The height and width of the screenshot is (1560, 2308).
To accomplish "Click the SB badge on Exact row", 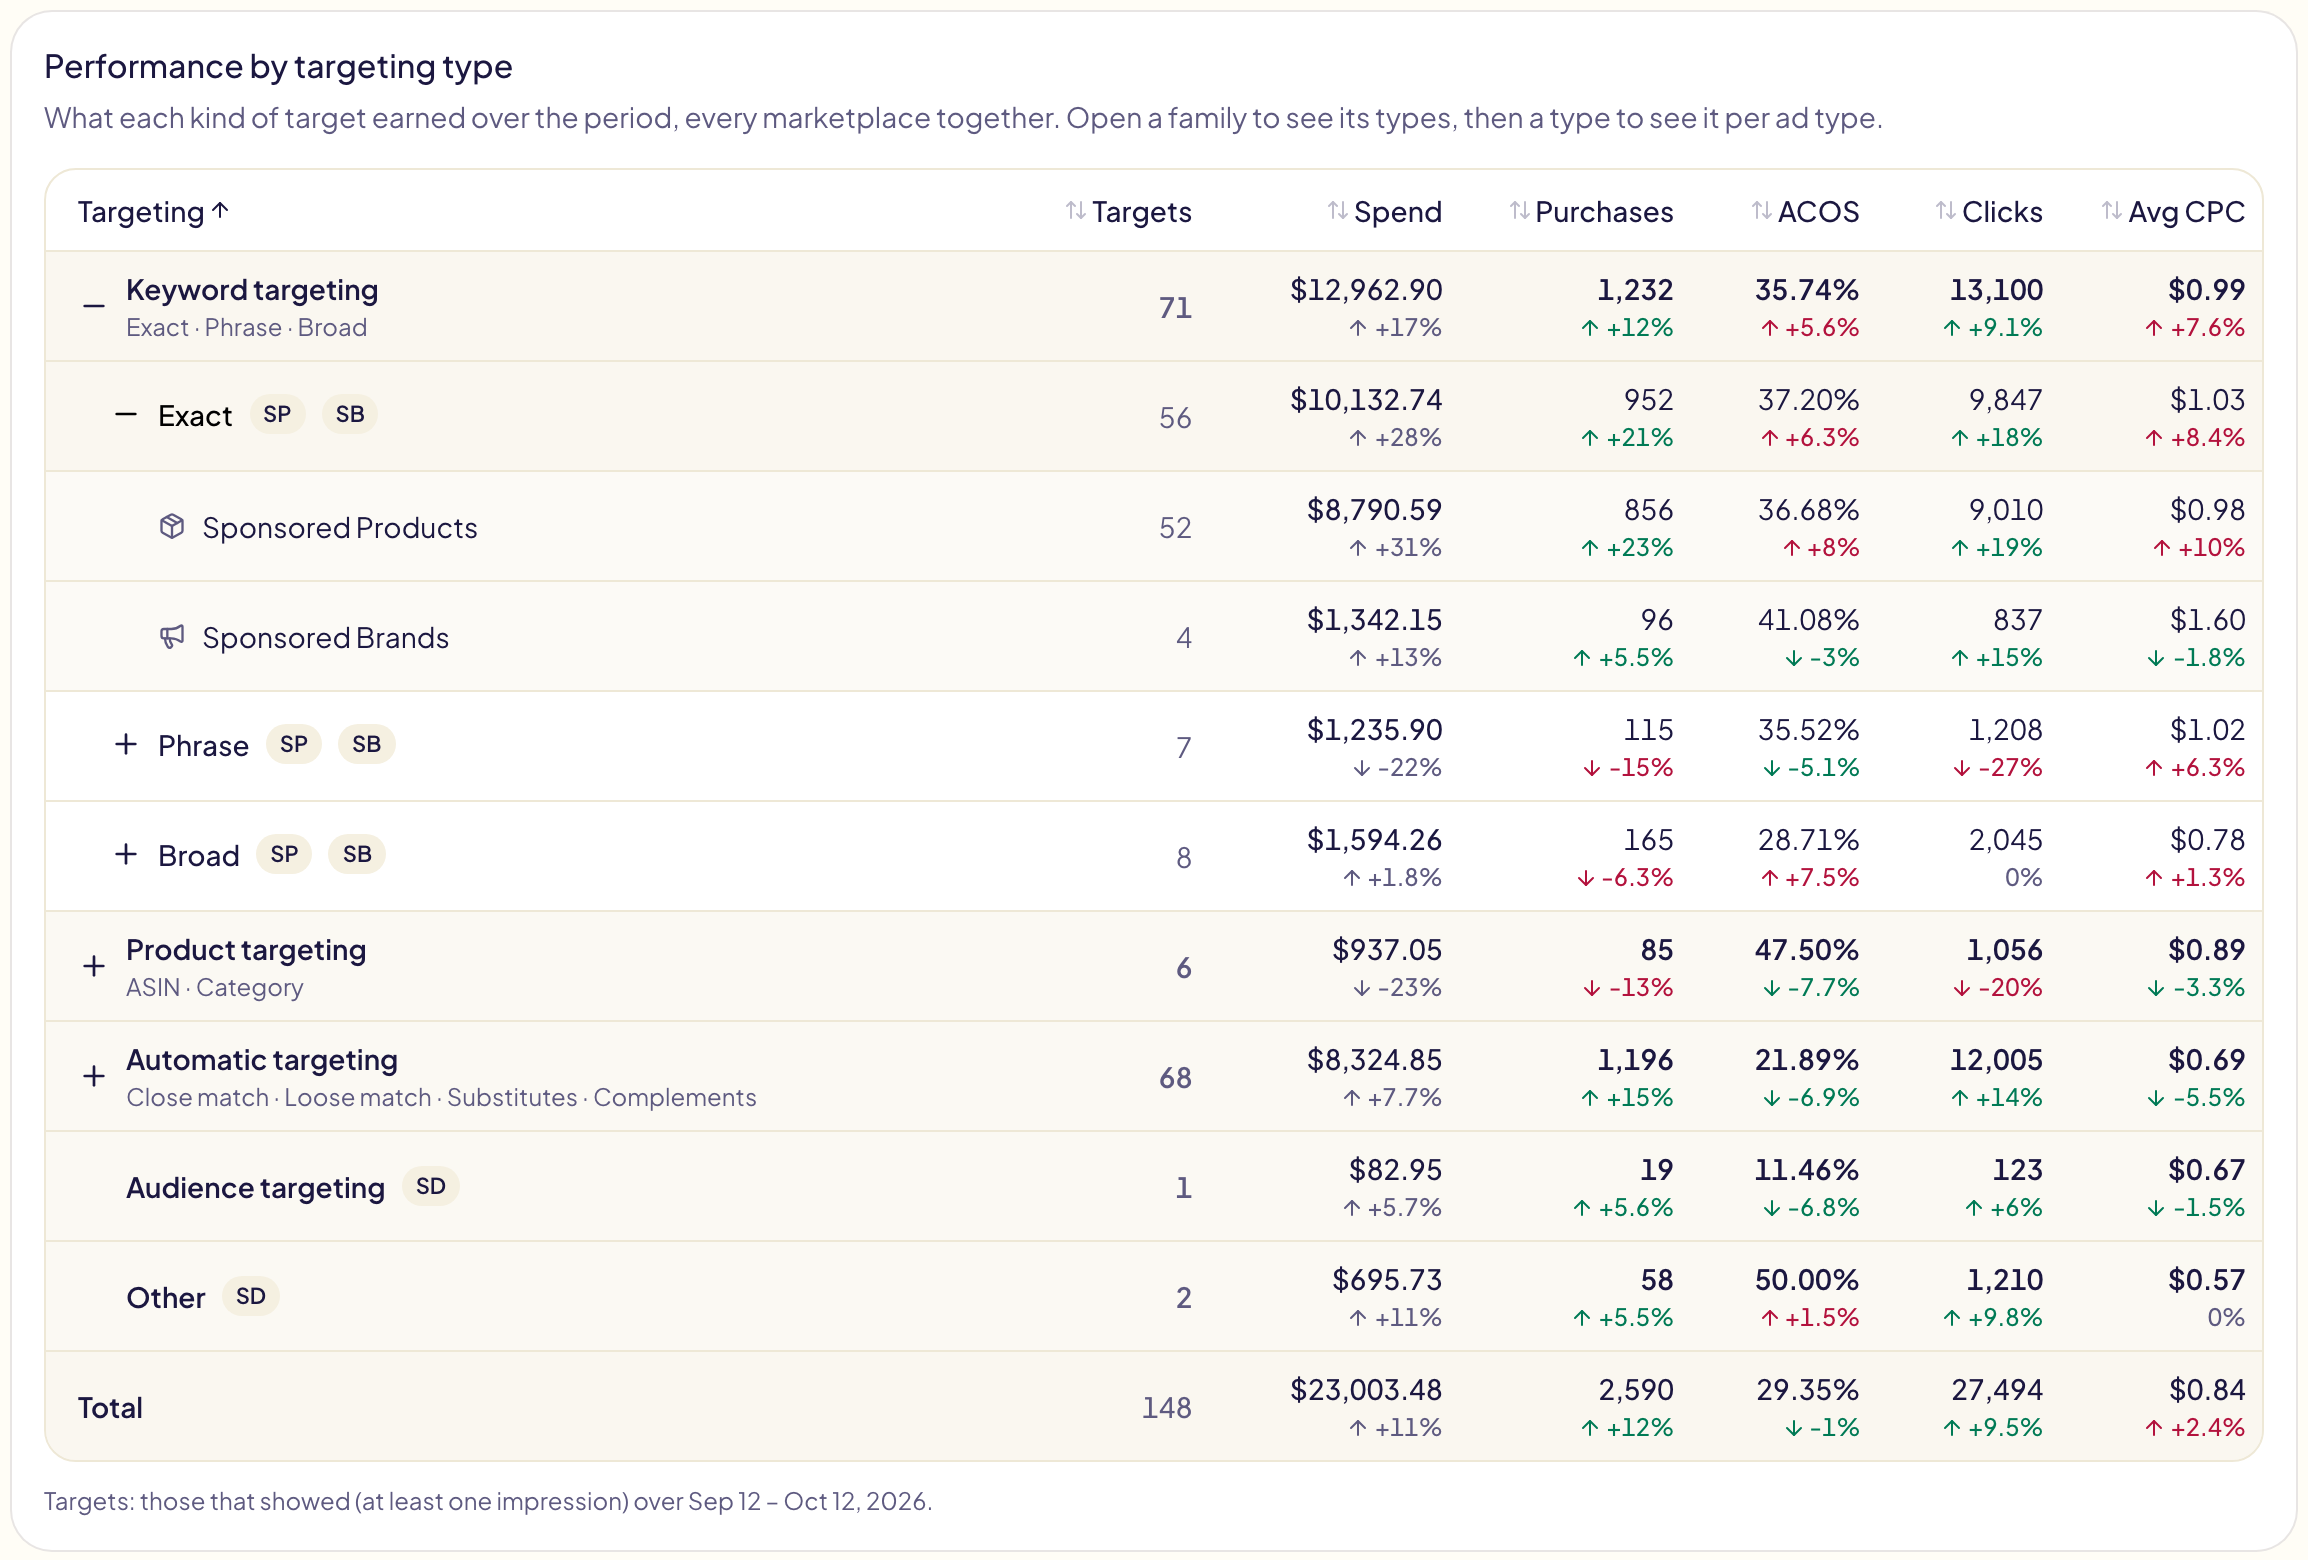I will click(350, 414).
